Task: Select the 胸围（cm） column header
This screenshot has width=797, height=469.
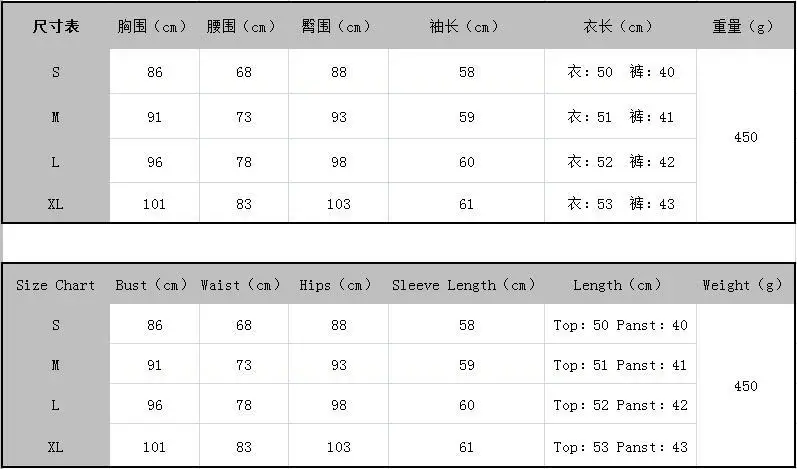Action: 154,26
